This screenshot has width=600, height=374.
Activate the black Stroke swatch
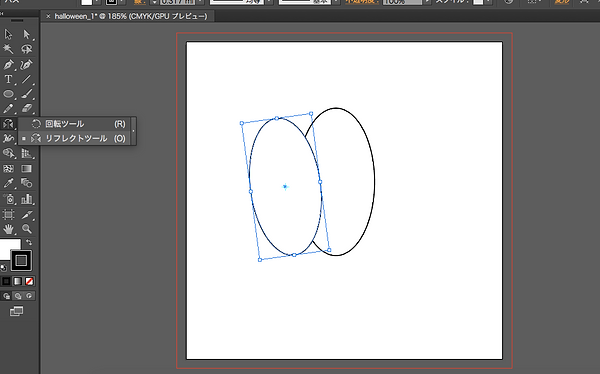(x=21, y=260)
